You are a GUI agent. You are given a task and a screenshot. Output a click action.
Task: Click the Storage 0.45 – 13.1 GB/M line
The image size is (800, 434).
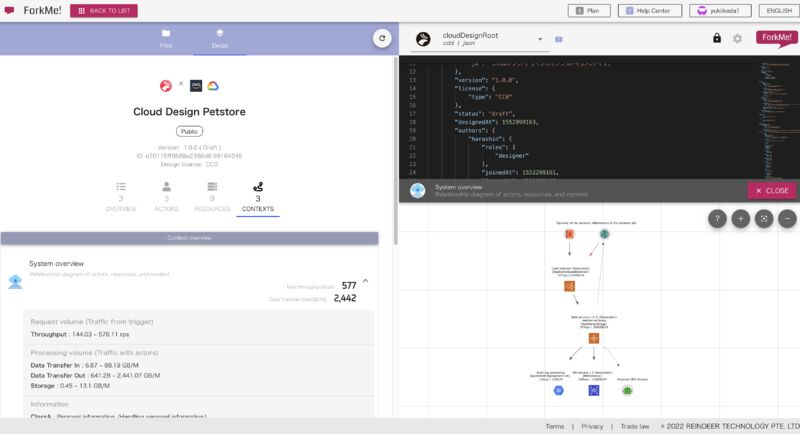[x=70, y=386]
